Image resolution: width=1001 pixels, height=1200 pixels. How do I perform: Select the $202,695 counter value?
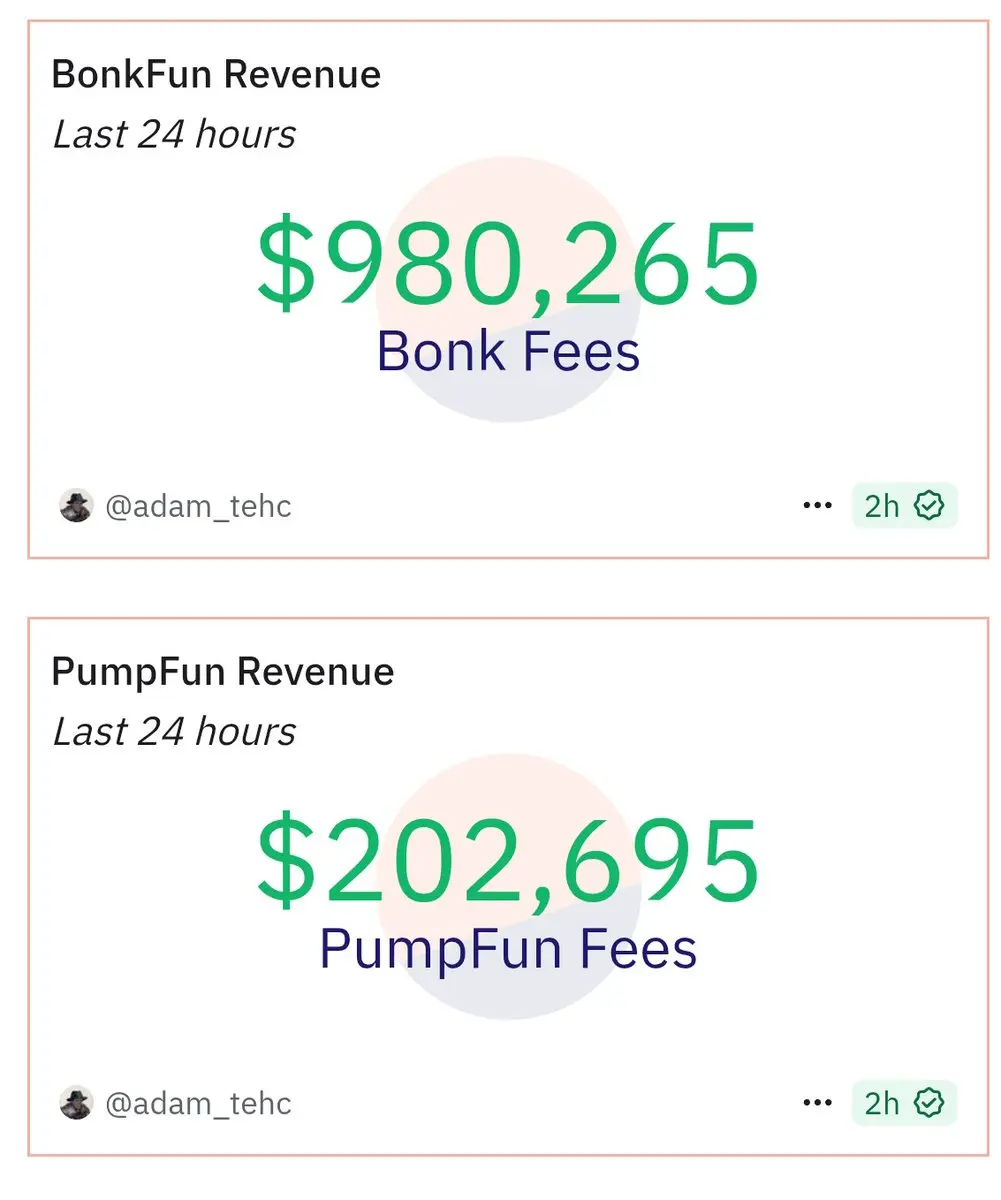click(x=508, y=860)
